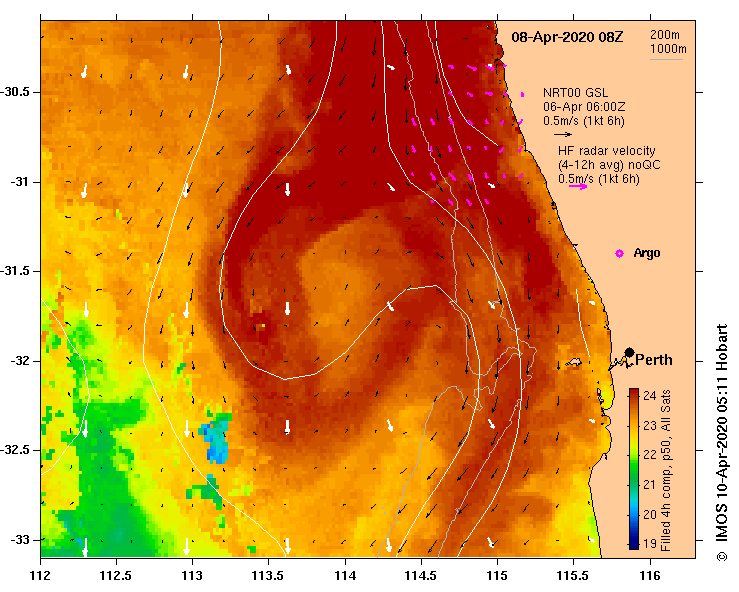Click latitude axis label -31.5

coord(15,271)
